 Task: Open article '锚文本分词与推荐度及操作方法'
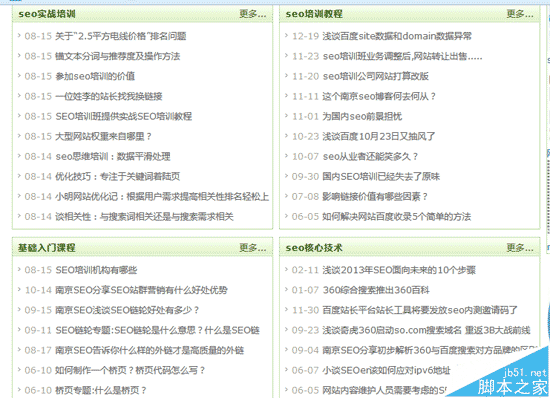point(118,56)
